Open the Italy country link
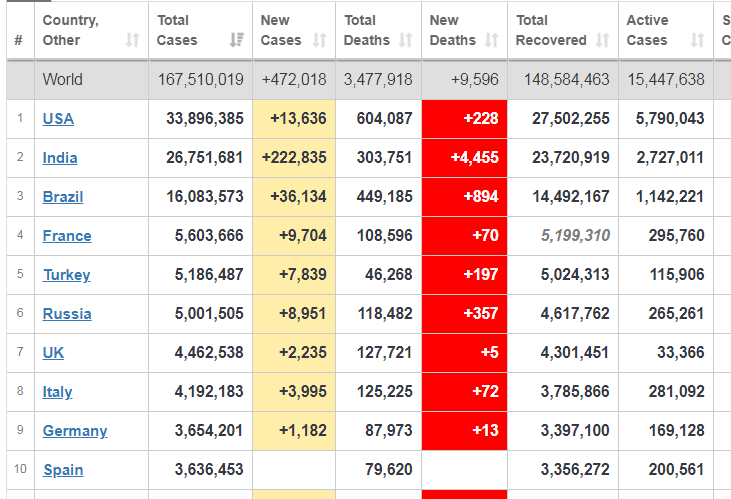Screen dimensions: 731x499 tap(57, 392)
